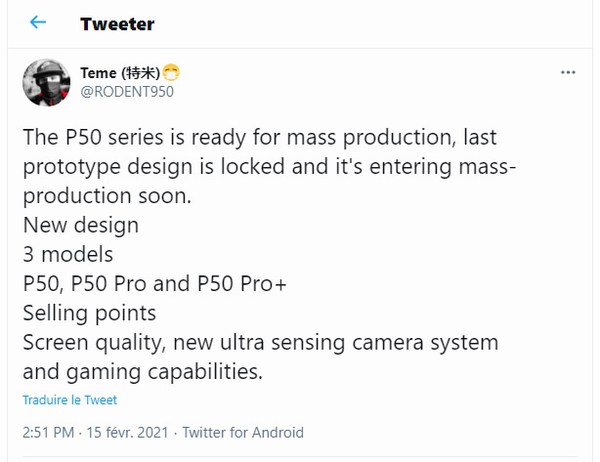Click the "Screen quality, new ultra sensing" line

coord(260,342)
